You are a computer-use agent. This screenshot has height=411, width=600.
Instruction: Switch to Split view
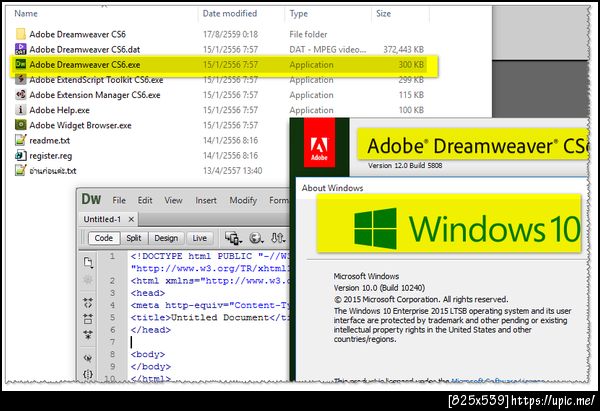tap(134, 238)
